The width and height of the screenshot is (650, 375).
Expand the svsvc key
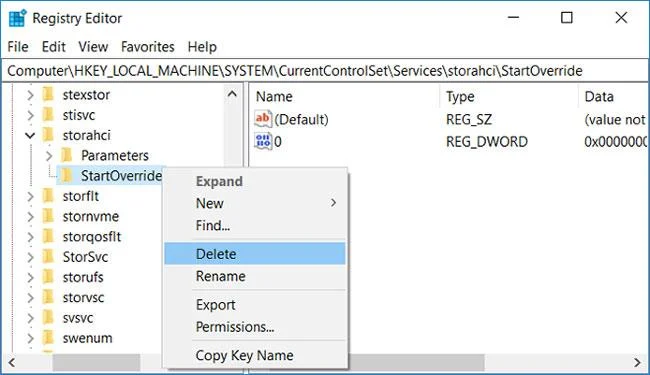tap(30, 318)
